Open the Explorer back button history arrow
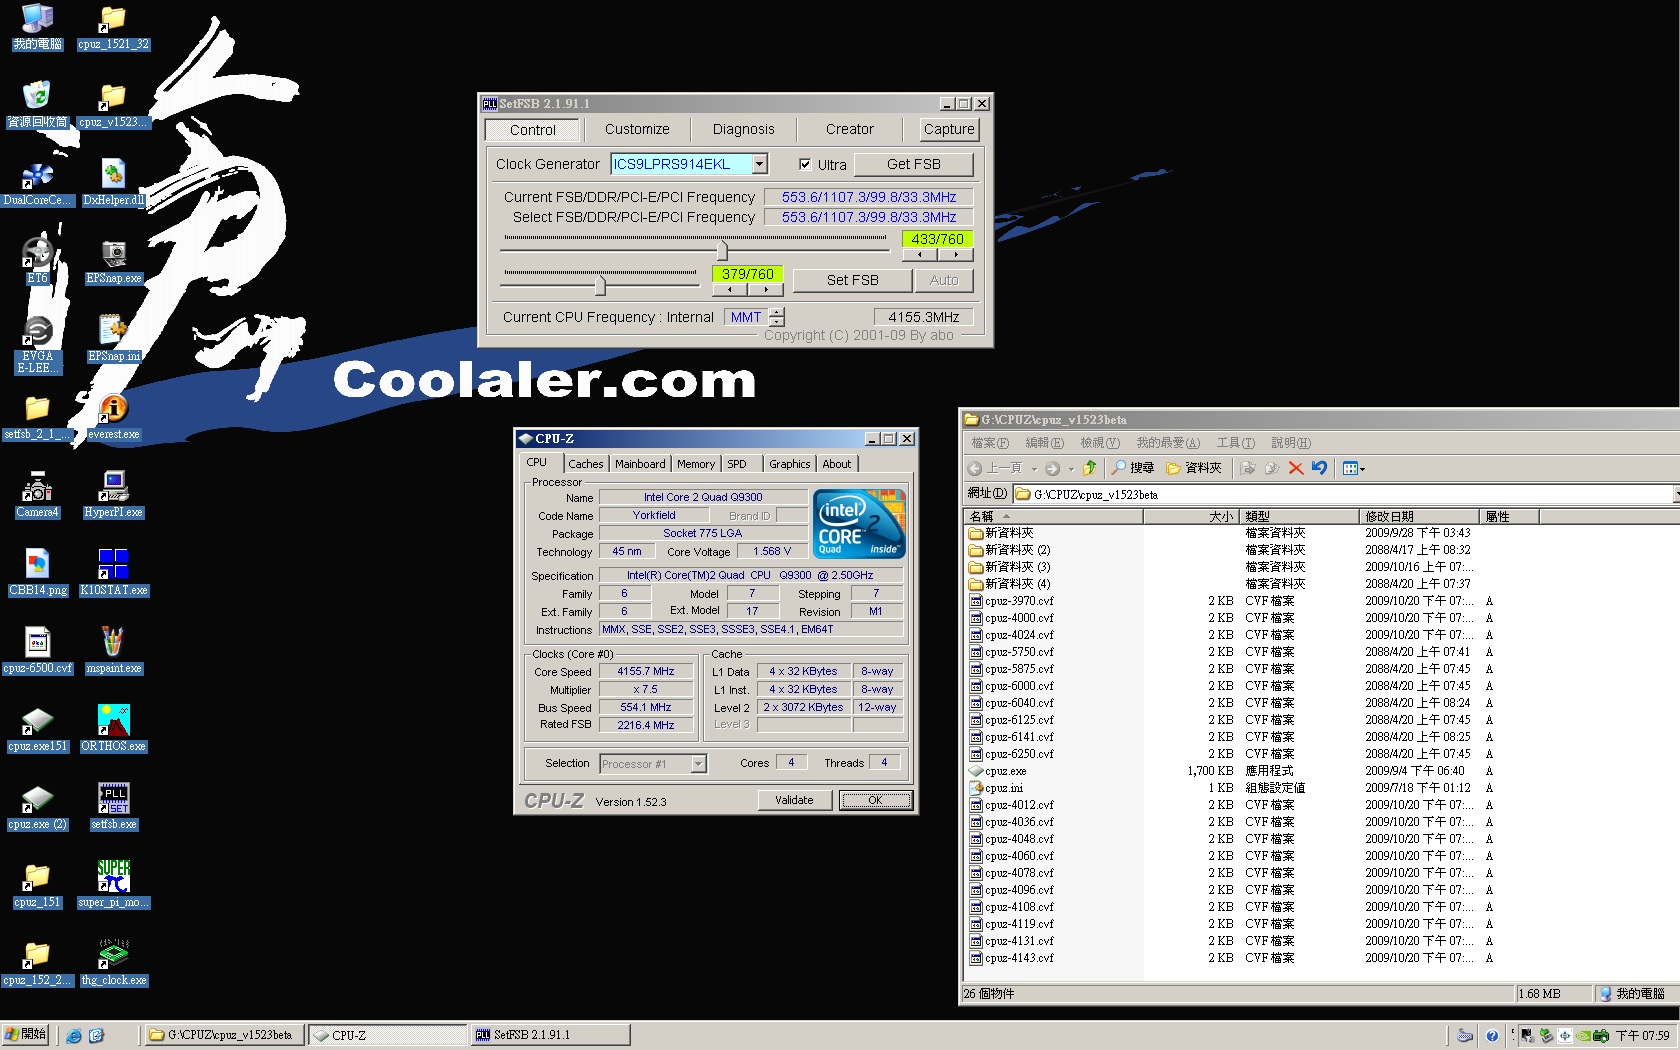 [1034, 468]
